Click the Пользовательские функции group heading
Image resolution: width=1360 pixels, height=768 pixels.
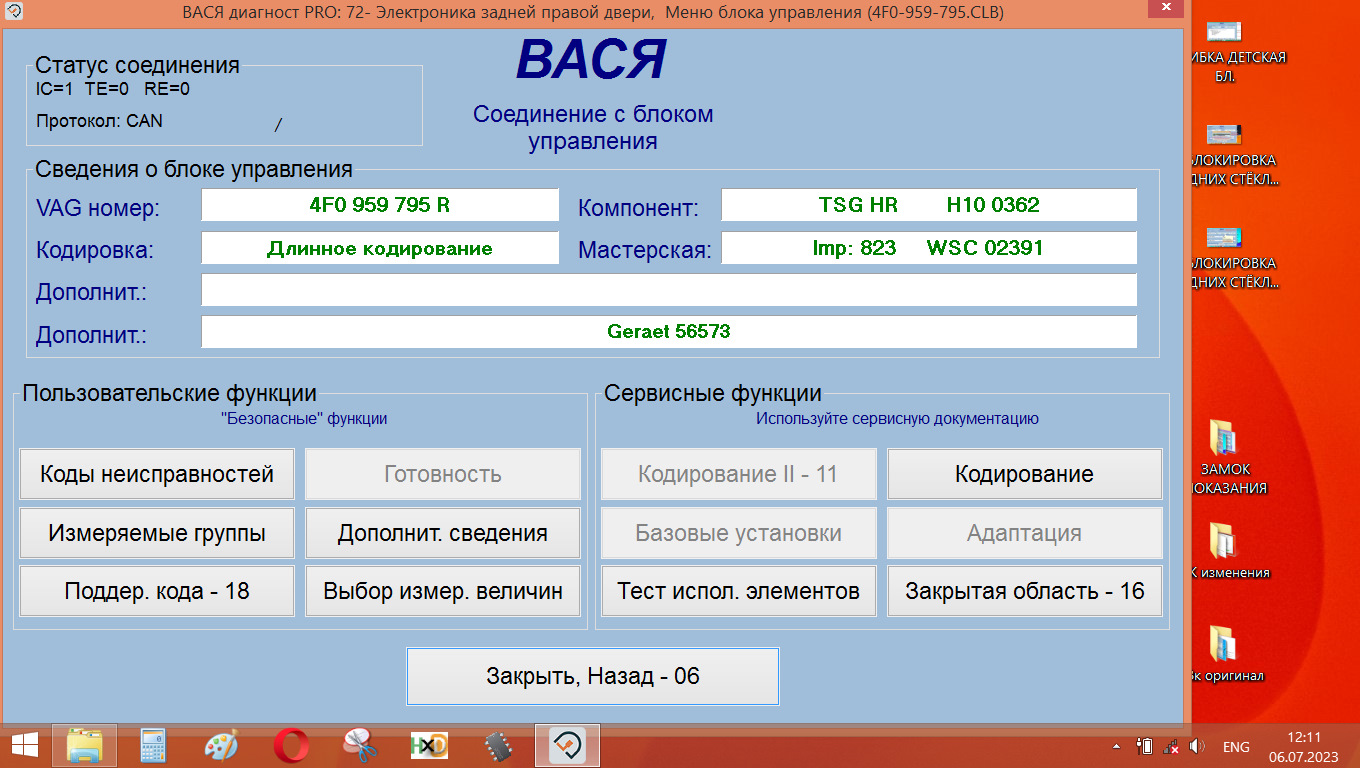[x=170, y=393]
